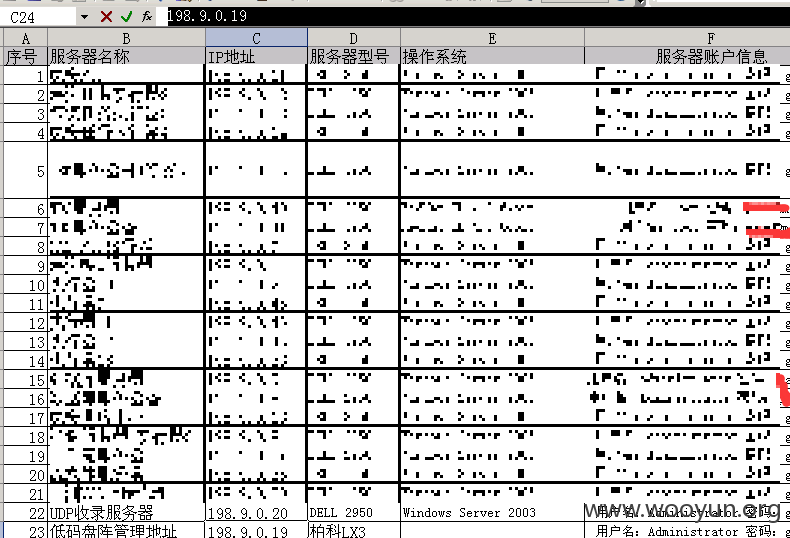Select the DELL 2950 model cell
Image resolution: width=790 pixels, height=538 pixels.
tap(354, 512)
